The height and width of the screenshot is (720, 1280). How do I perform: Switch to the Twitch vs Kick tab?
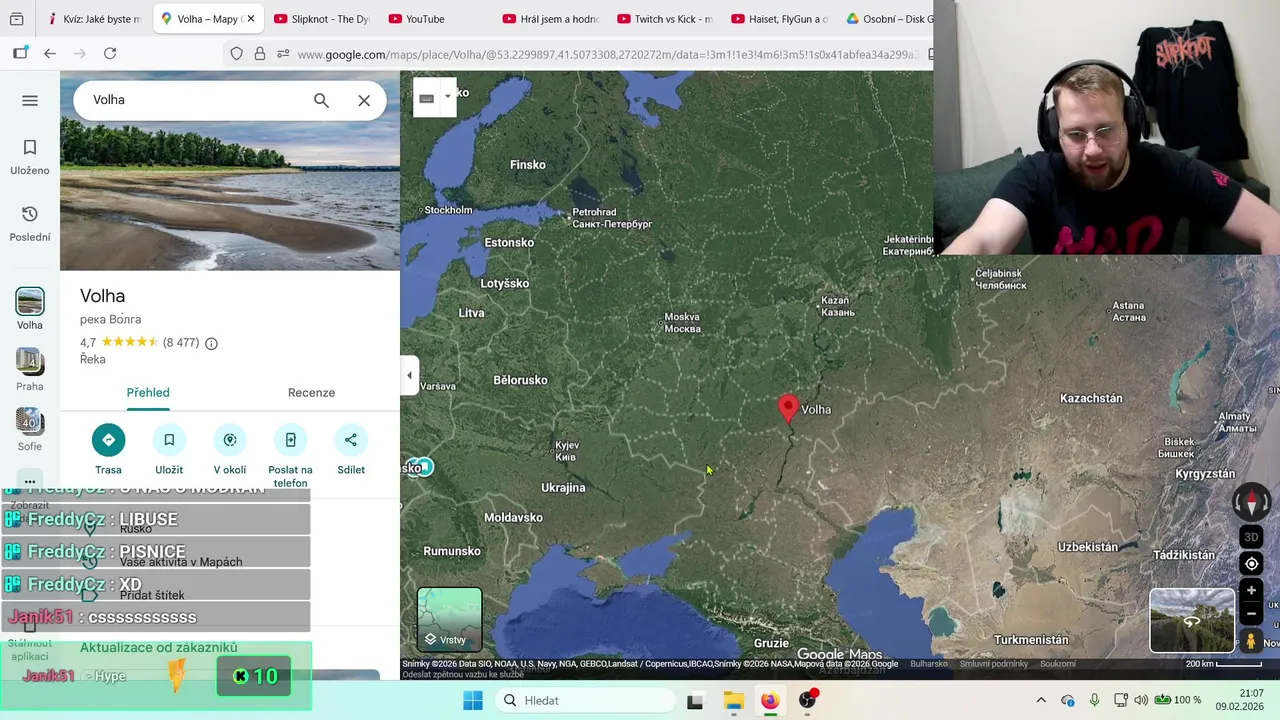point(665,19)
